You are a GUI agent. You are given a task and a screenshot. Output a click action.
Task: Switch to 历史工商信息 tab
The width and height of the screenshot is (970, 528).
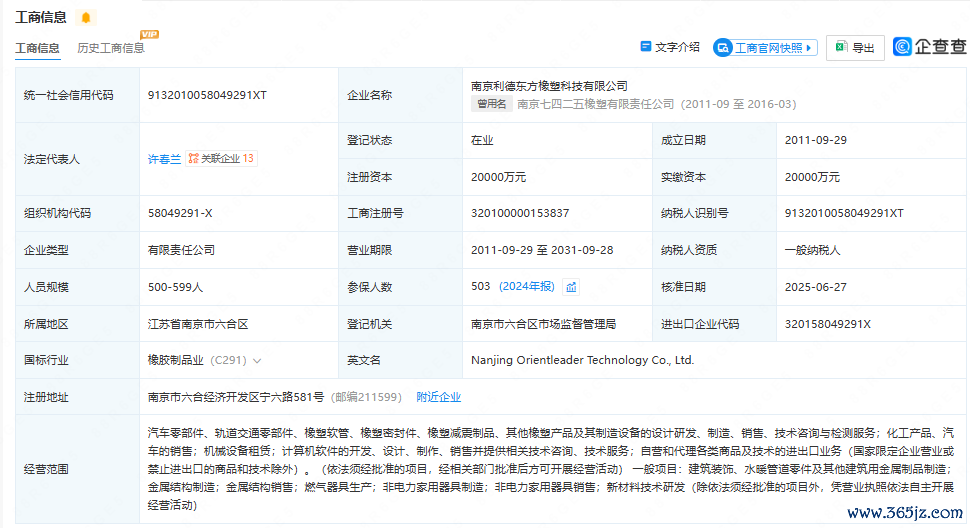[x=111, y=48]
